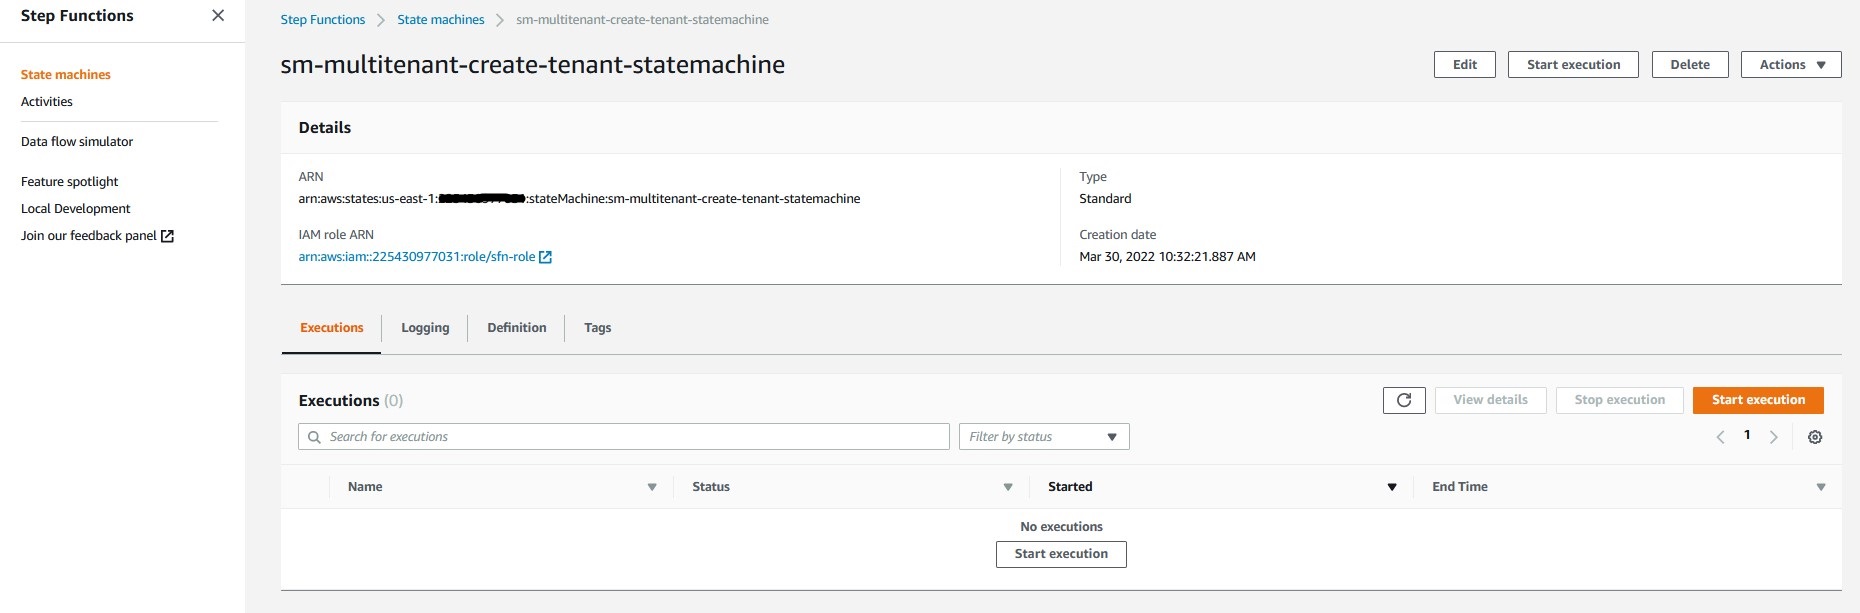Refresh the executions list
The width and height of the screenshot is (1860, 613).
tap(1404, 400)
